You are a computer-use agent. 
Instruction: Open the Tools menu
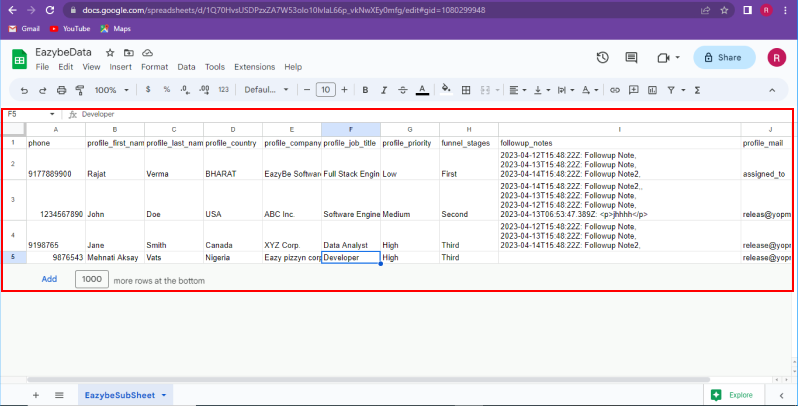coord(215,67)
